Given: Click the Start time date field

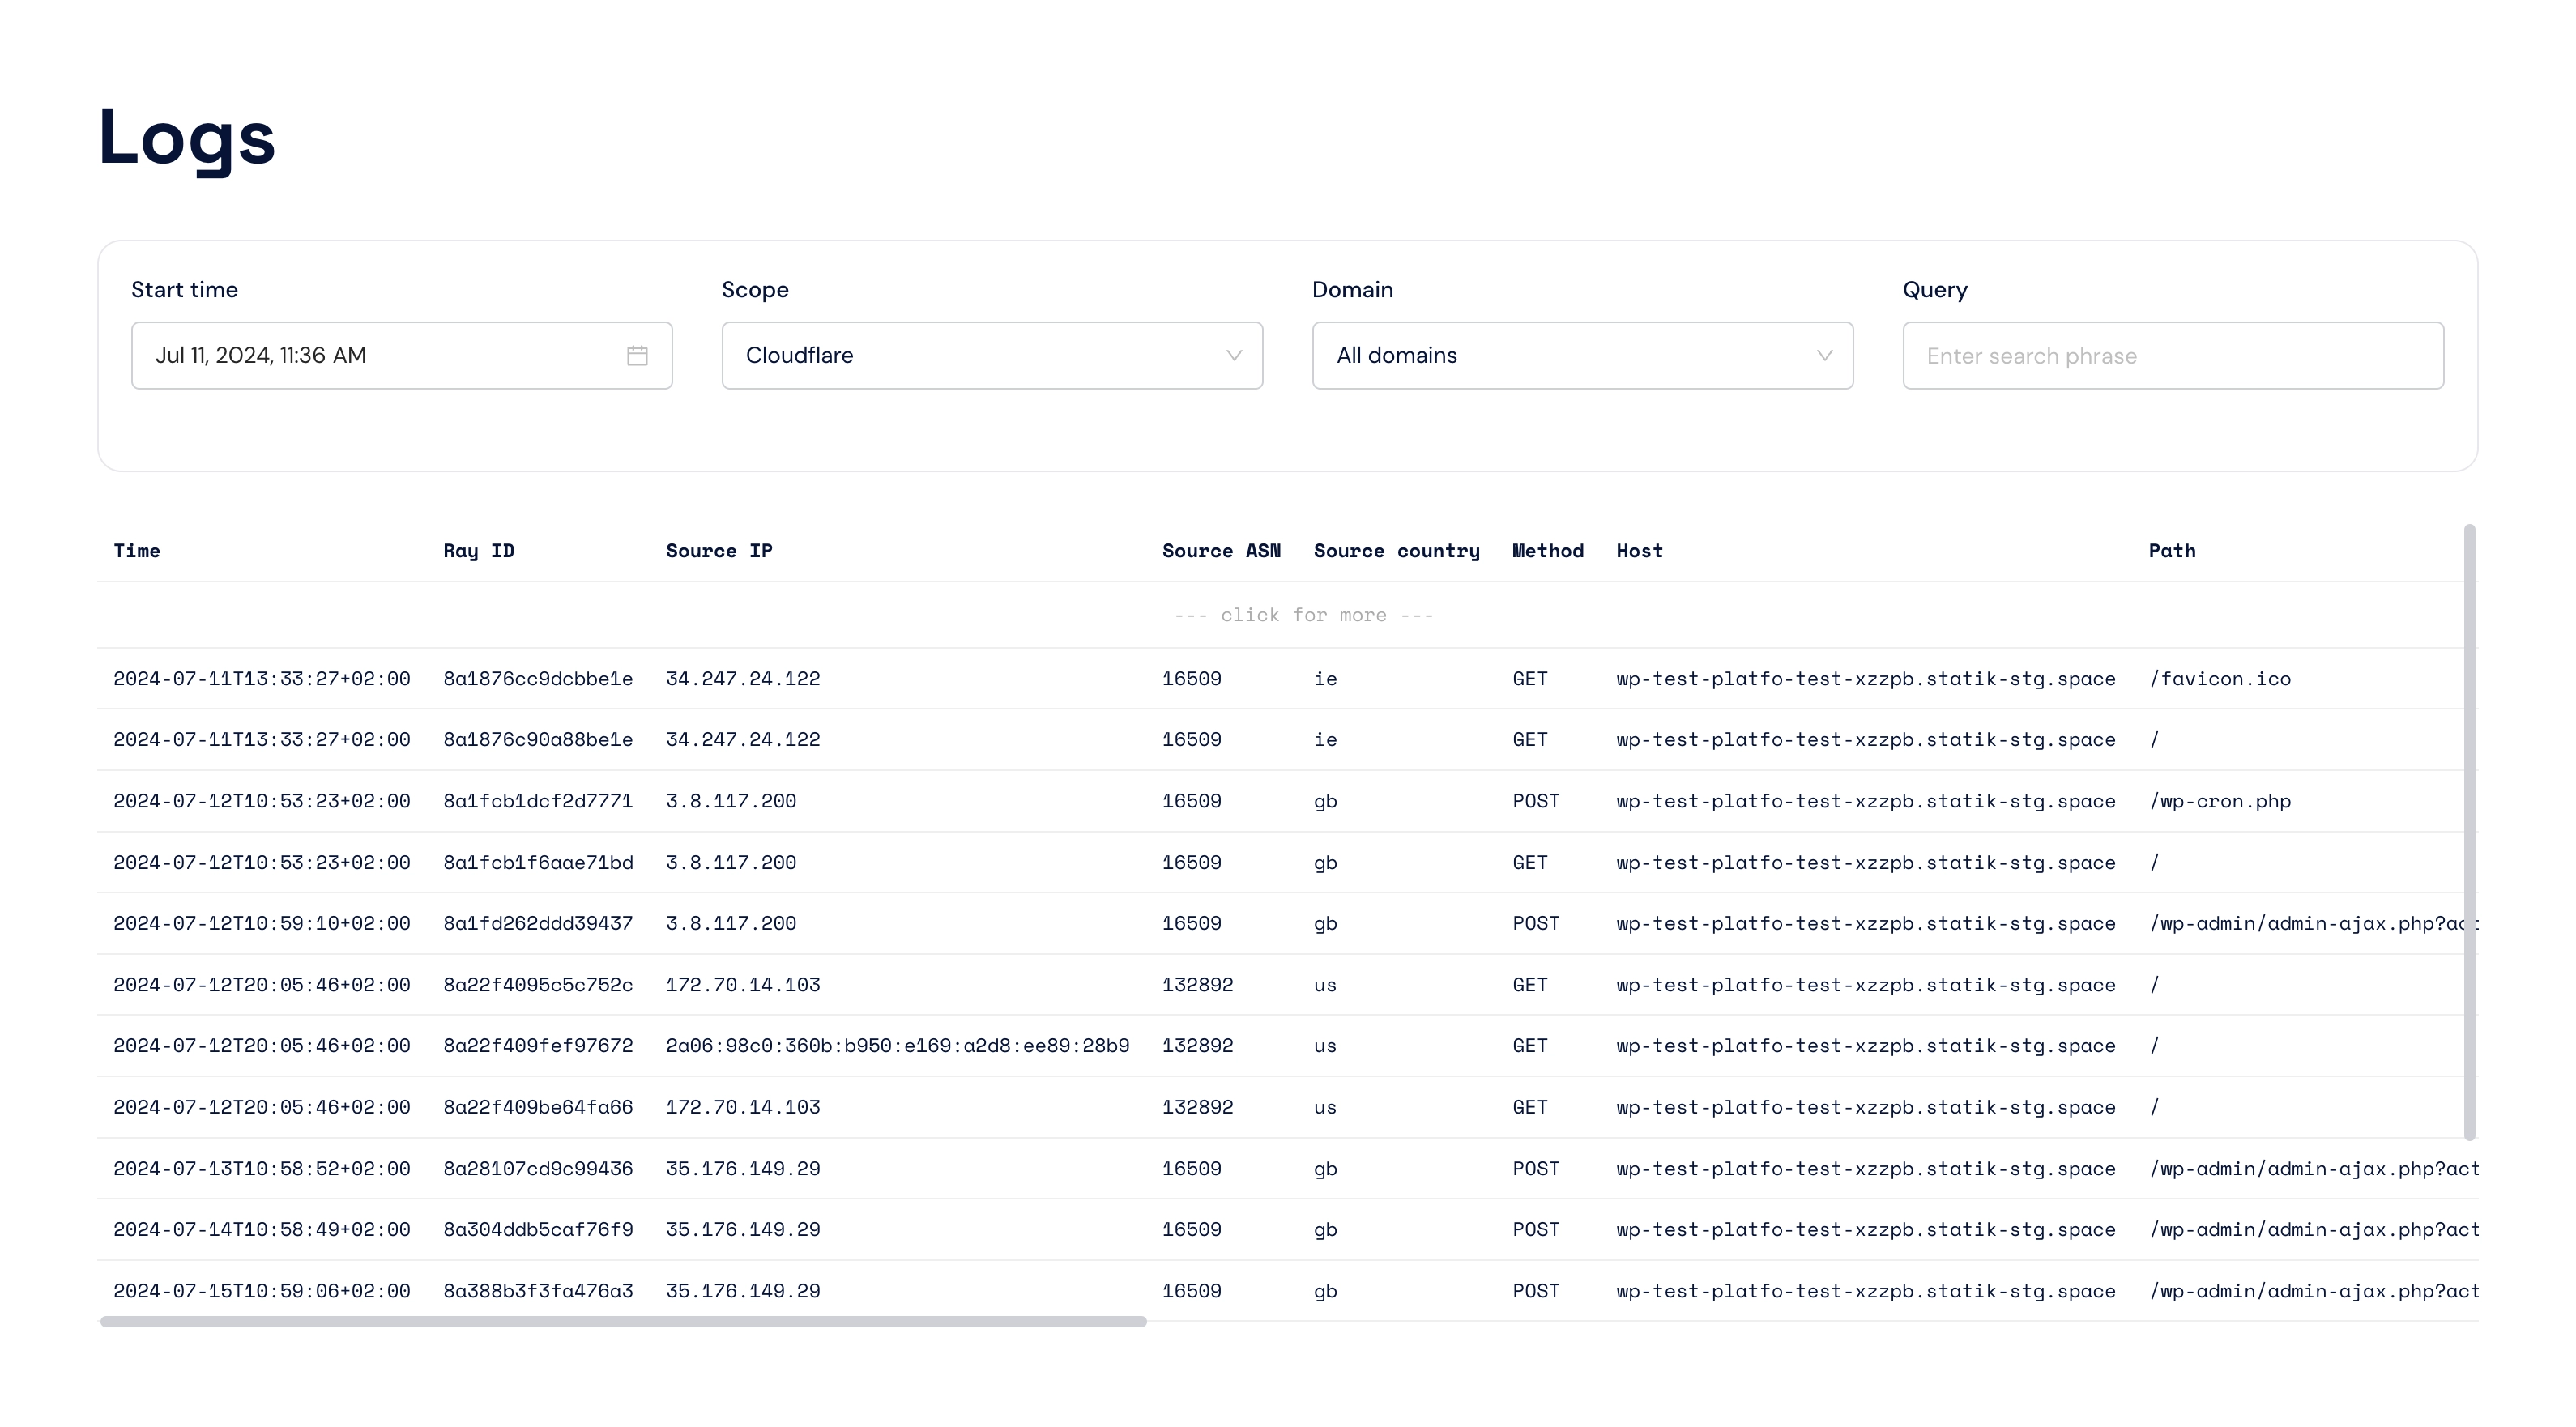Looking at the screenshot, I should tap(401, 355).
